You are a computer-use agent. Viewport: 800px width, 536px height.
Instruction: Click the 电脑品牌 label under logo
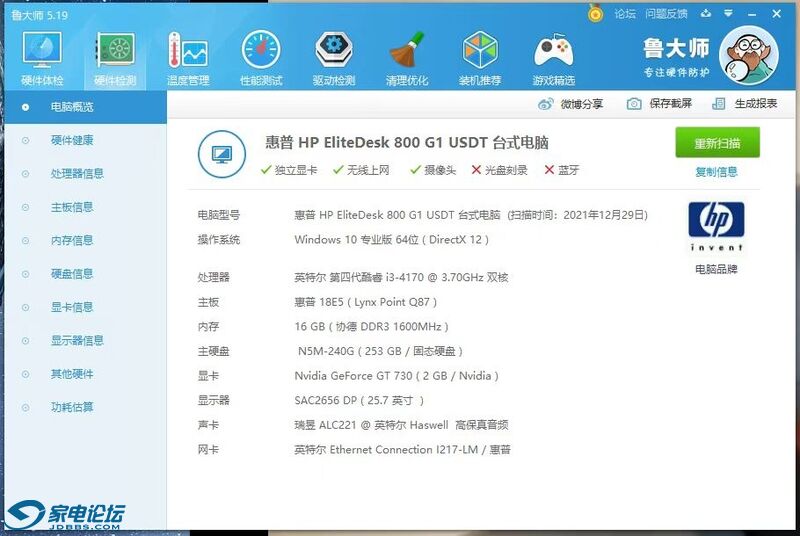pos(716,269)
